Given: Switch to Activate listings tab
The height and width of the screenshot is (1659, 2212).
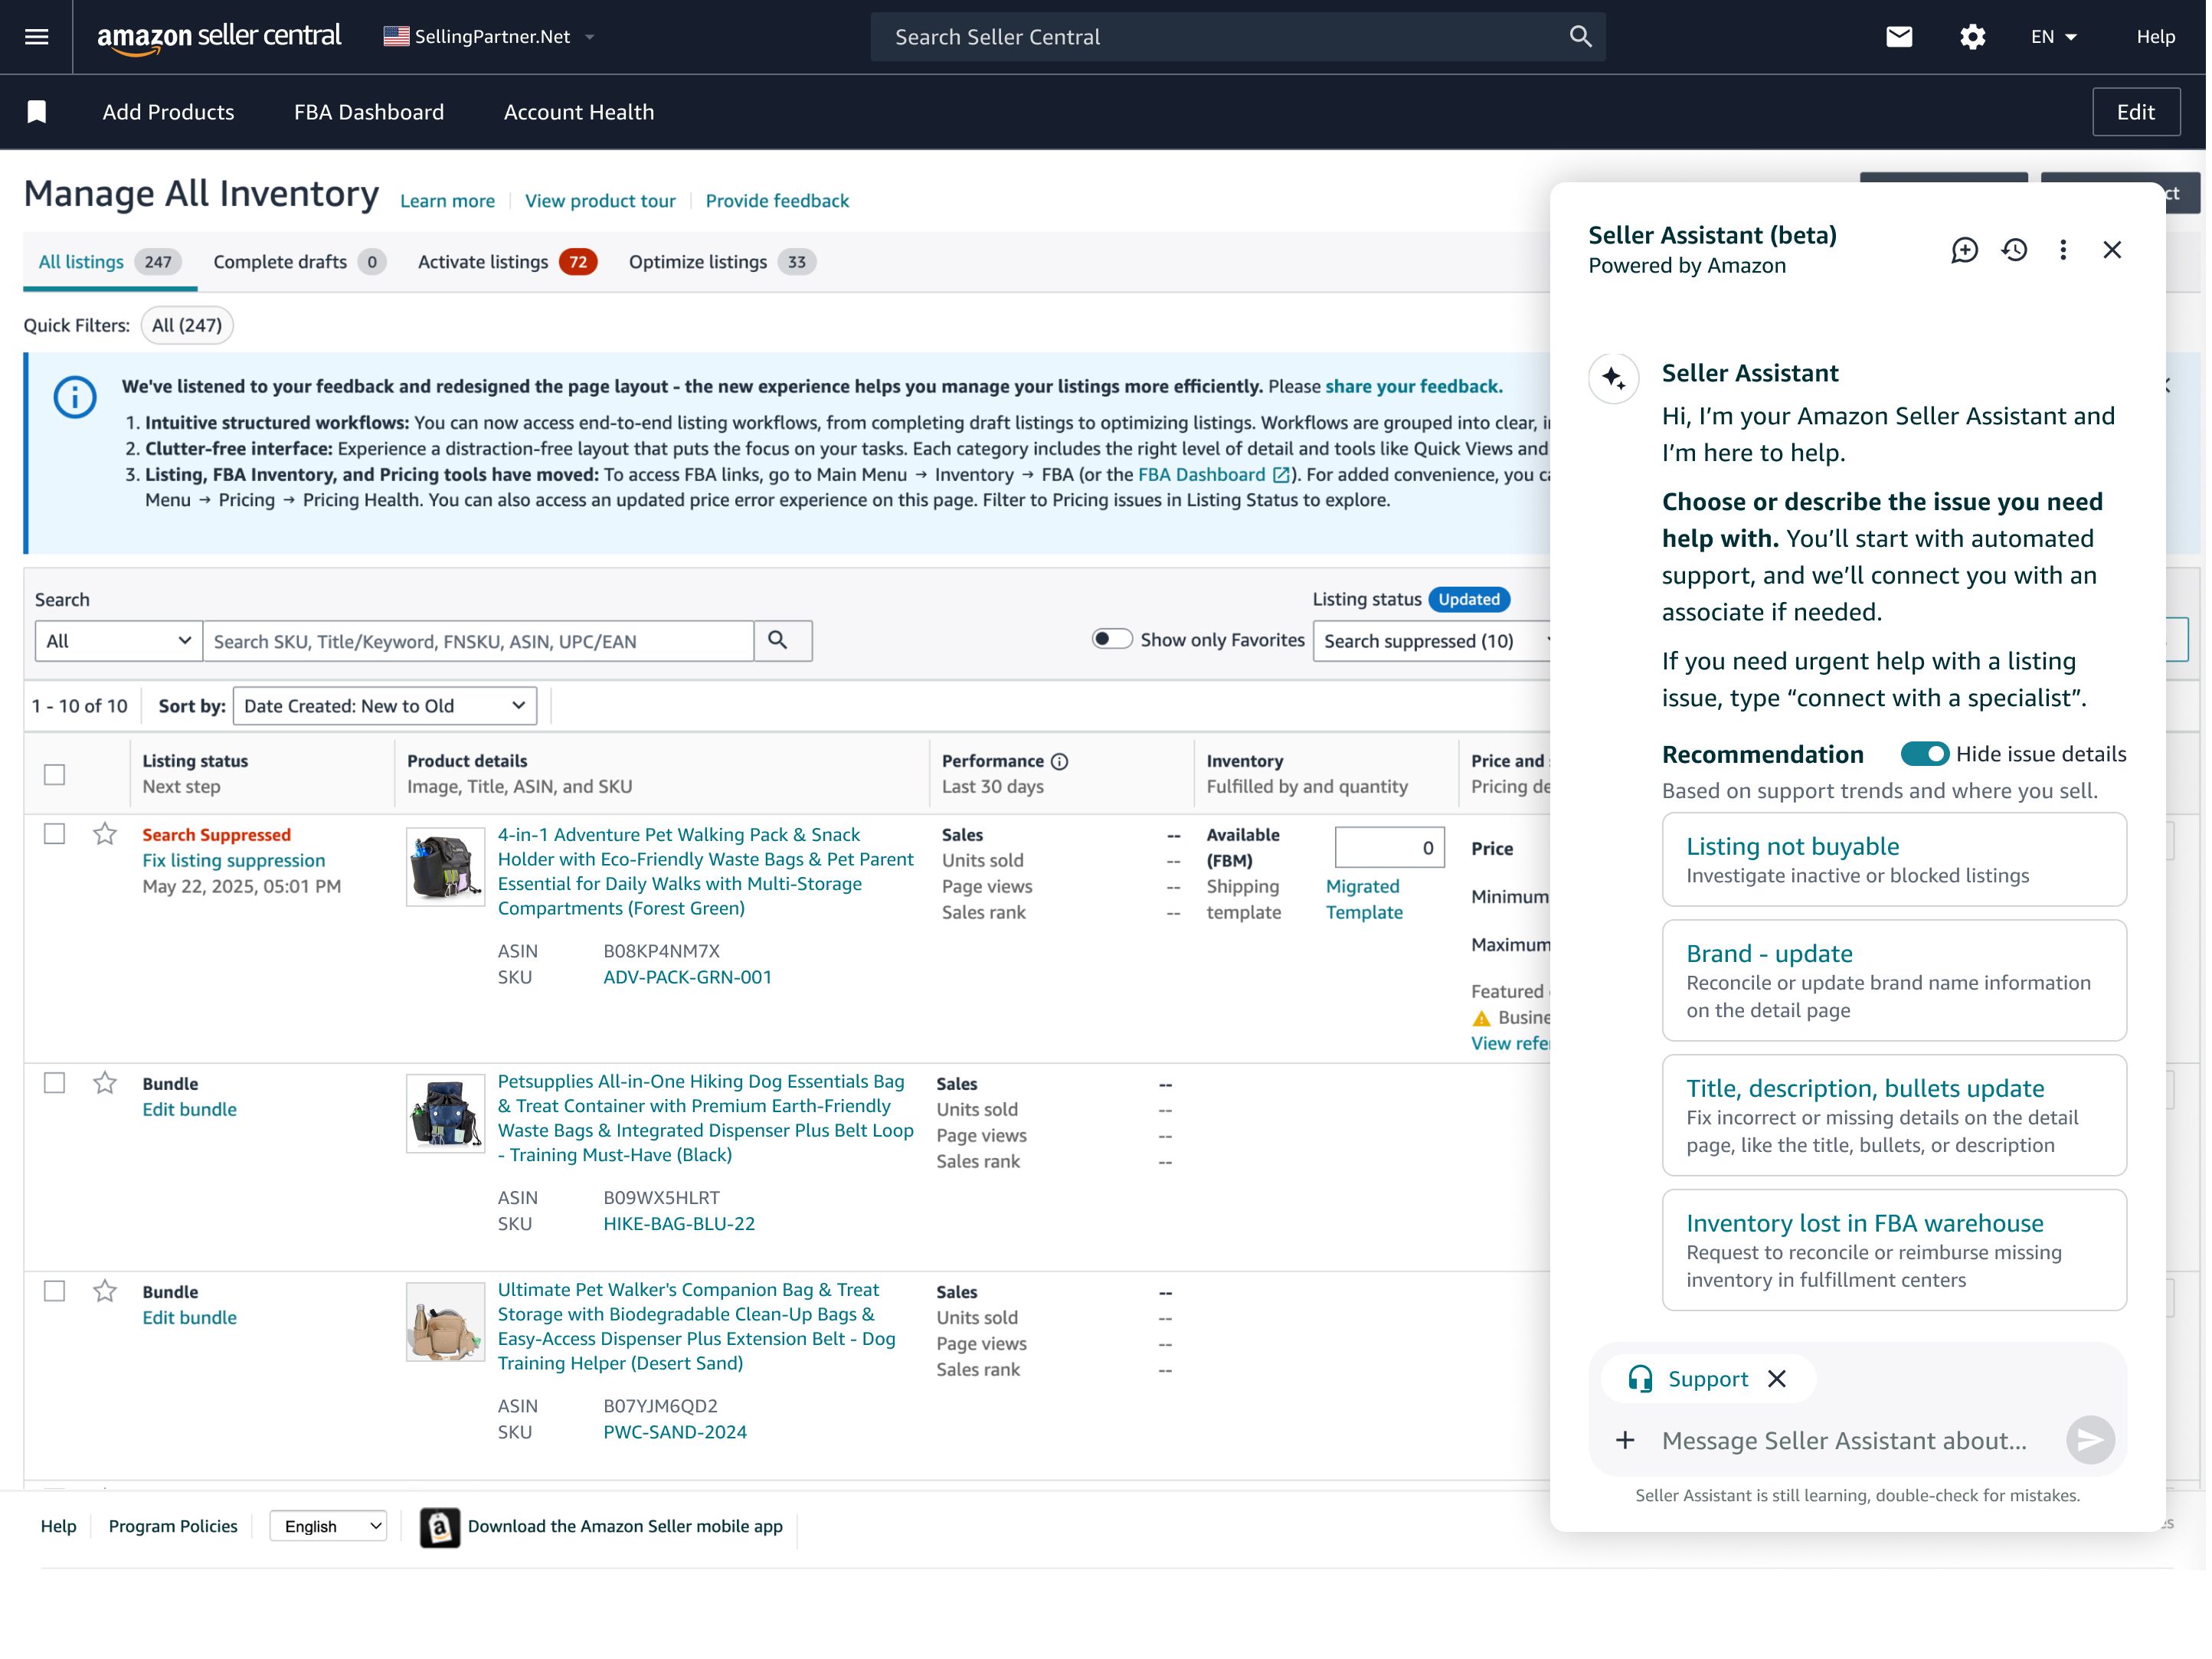Looking at the screenshot, I should coord(506,262).
